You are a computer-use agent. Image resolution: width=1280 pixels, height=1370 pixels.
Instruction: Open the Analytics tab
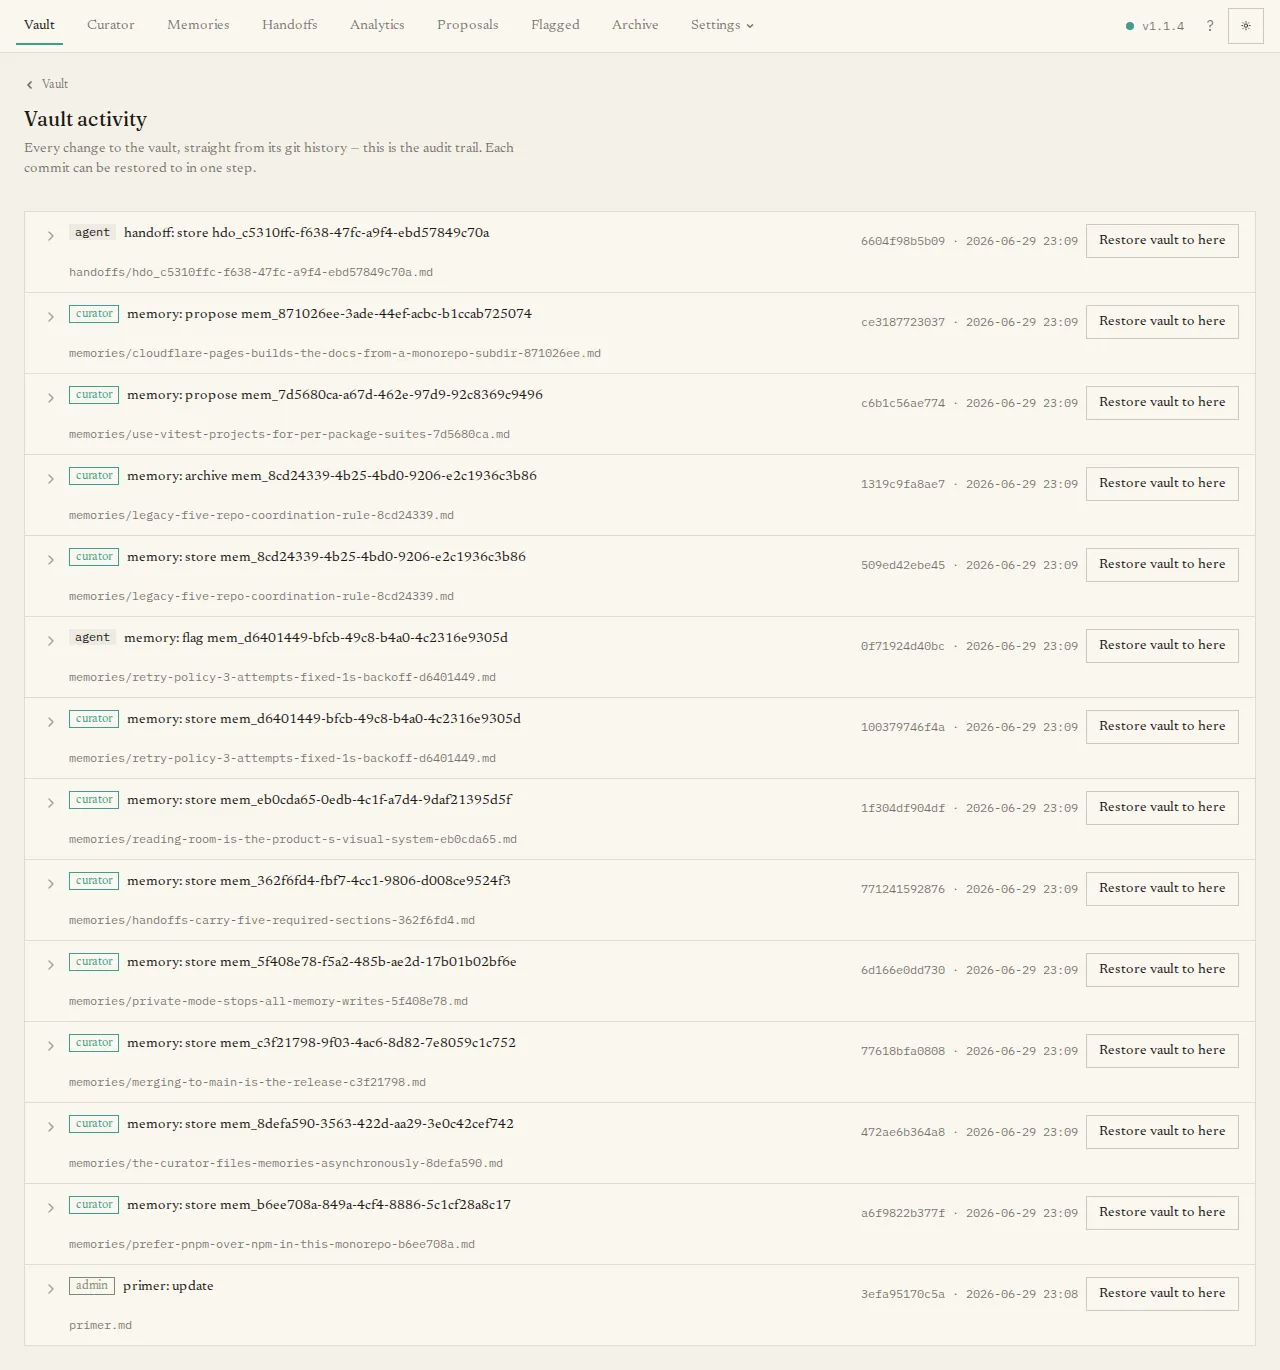pos(377,25)
